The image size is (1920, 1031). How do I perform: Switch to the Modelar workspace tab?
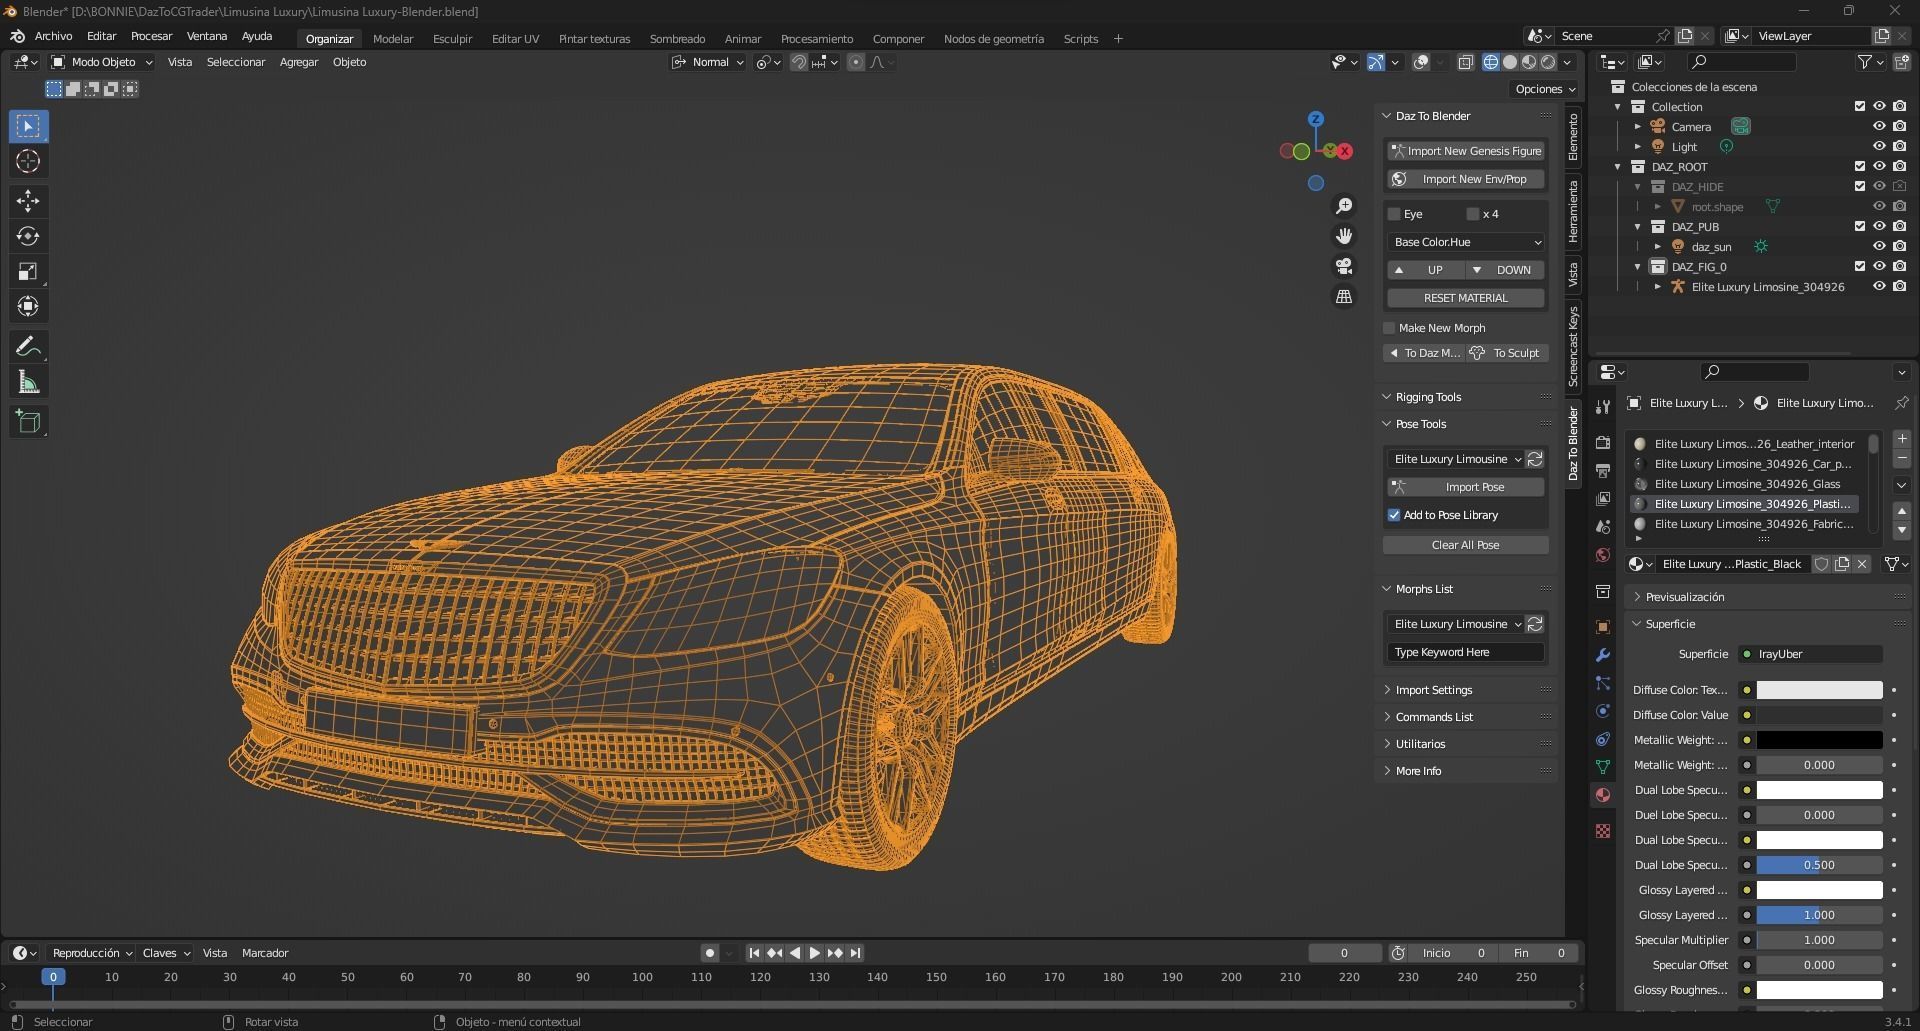coord(393,38)
